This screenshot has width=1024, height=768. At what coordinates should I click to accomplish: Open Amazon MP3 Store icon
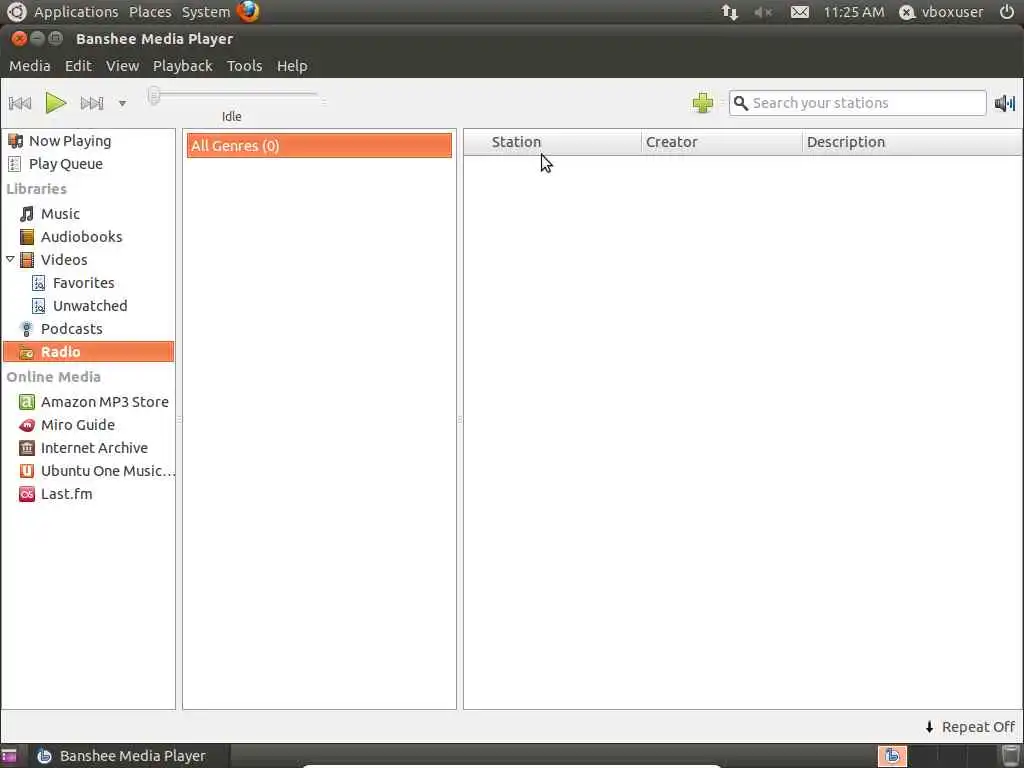[x=27, y=402]
